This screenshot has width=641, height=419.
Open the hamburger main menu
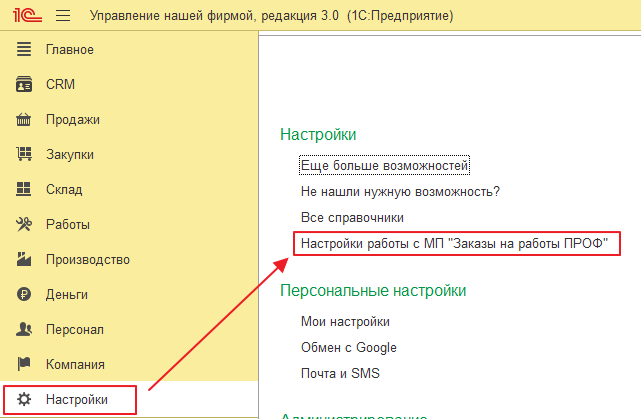click(63, 16)
